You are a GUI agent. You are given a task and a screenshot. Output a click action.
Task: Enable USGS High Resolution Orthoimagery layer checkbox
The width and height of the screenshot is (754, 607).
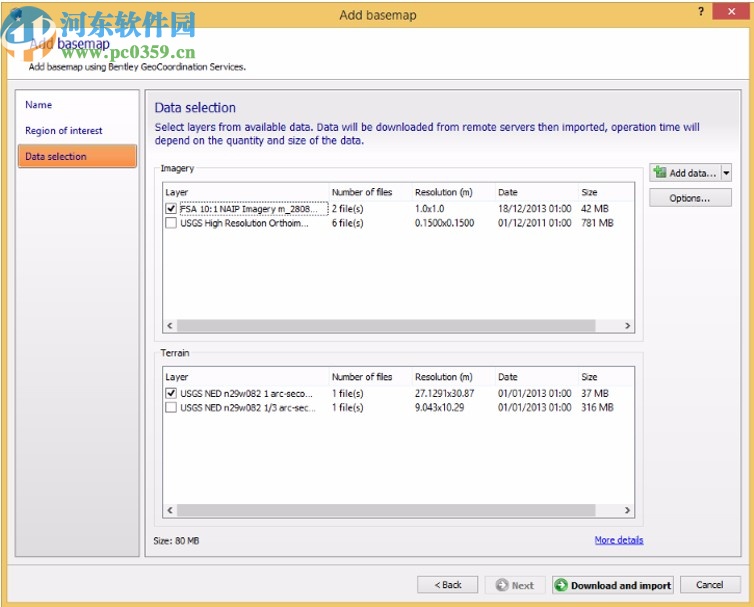pos(171,223)
